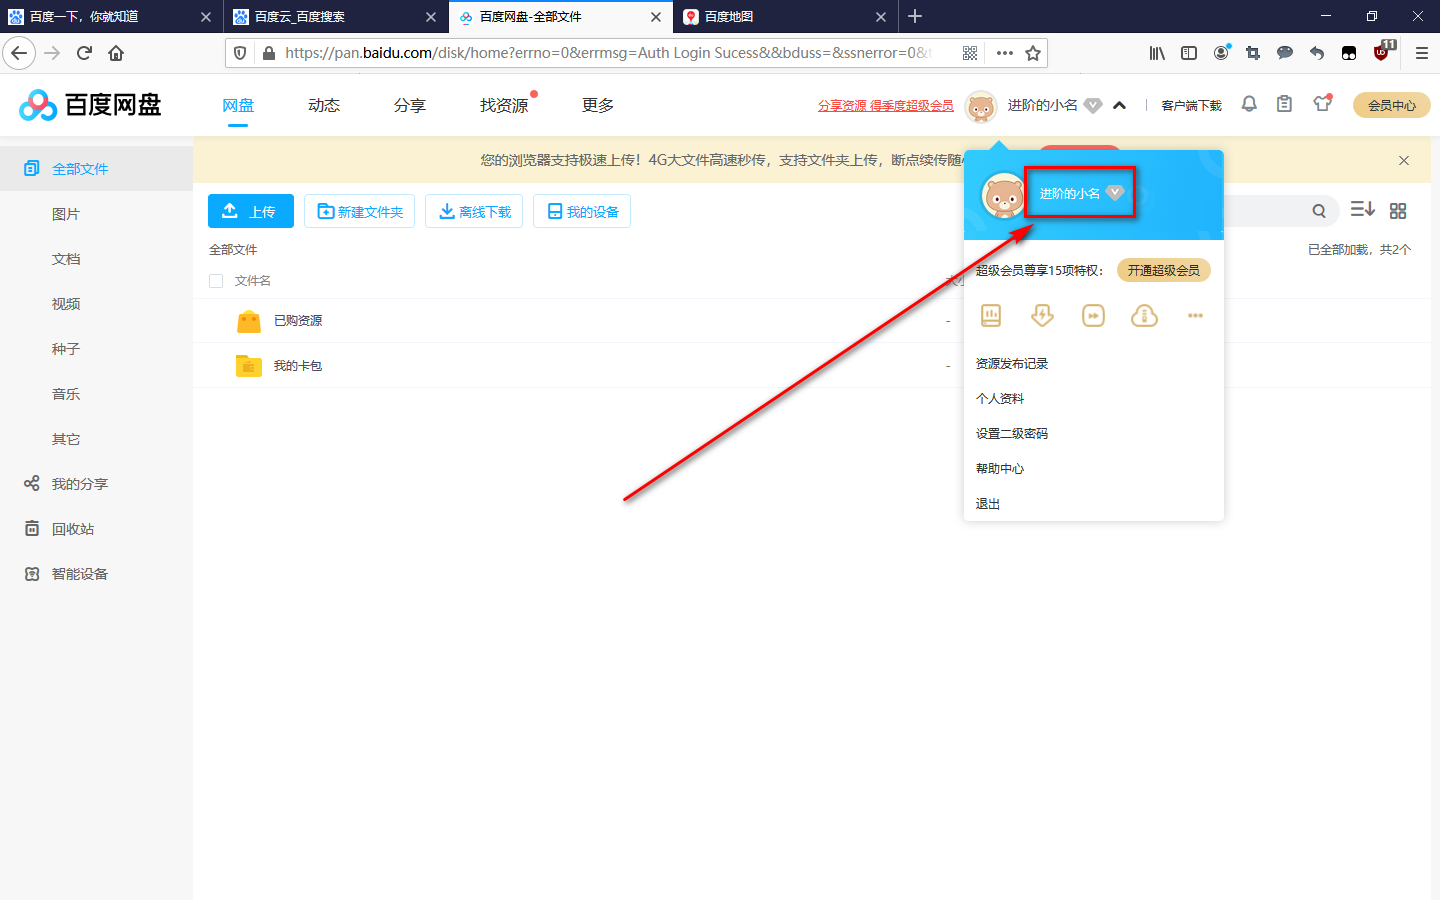The height and width of the screenshot is (900, 1440).
Task: Click the fast download privilege icon
Action: point(1042,316)
